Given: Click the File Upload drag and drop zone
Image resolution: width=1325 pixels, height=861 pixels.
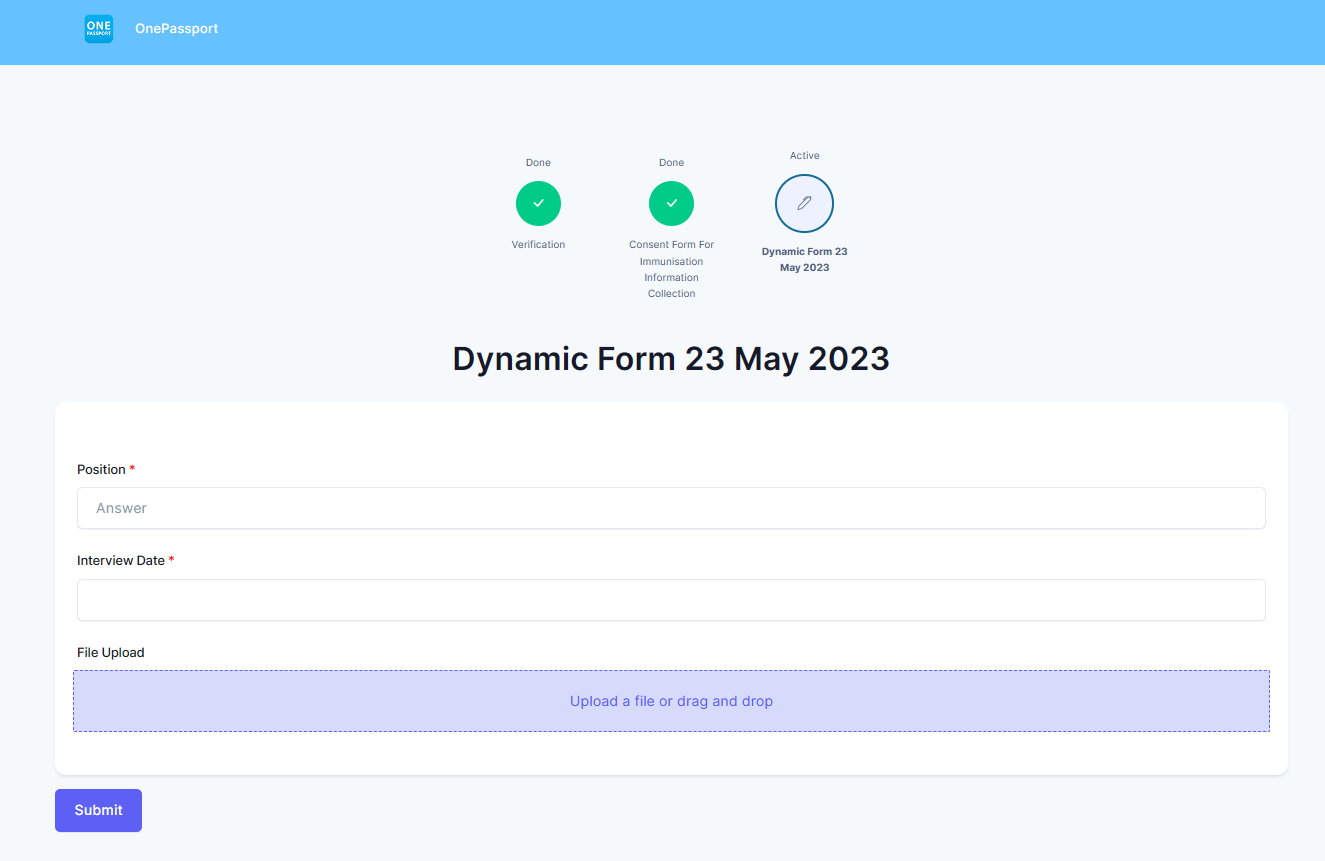Looking at the screenshot, I should [x=671, y=701].
